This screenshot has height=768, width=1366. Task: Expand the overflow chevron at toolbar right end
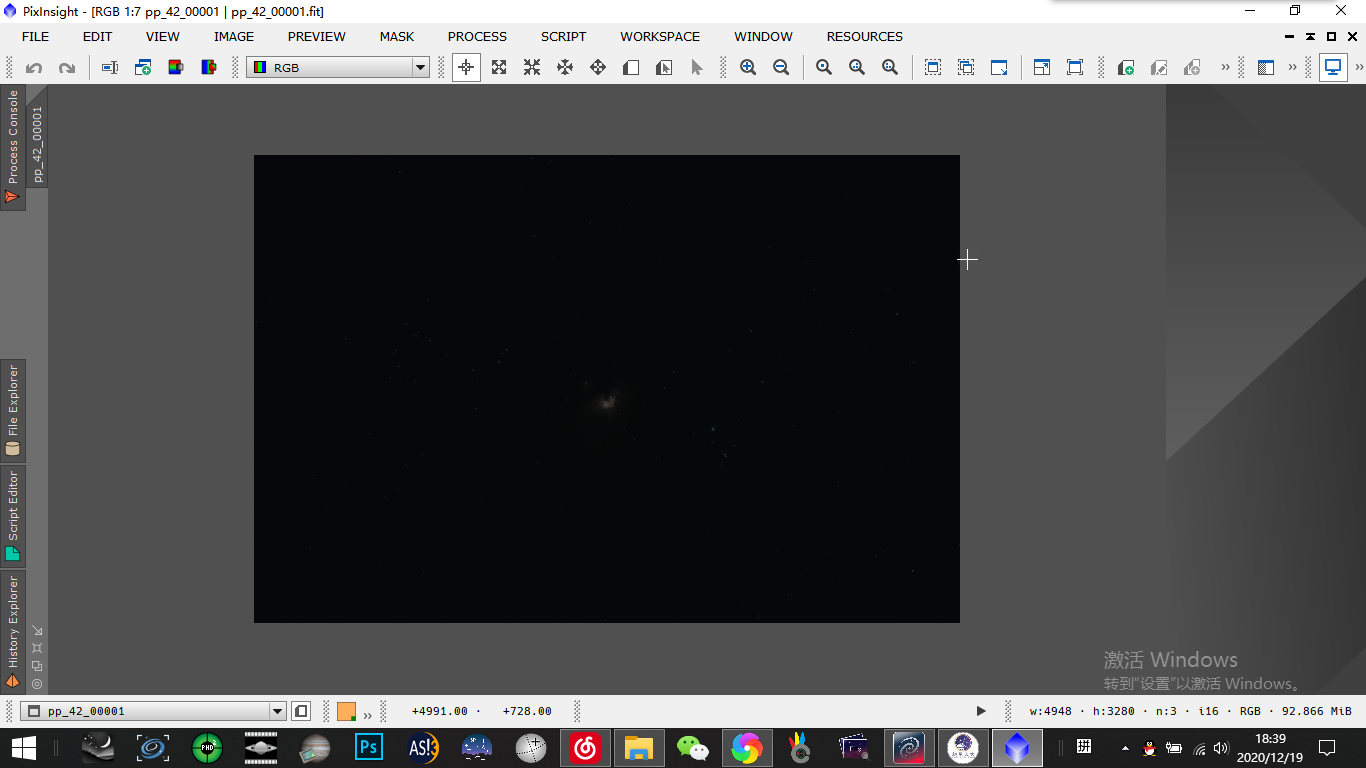point(1359,68)
